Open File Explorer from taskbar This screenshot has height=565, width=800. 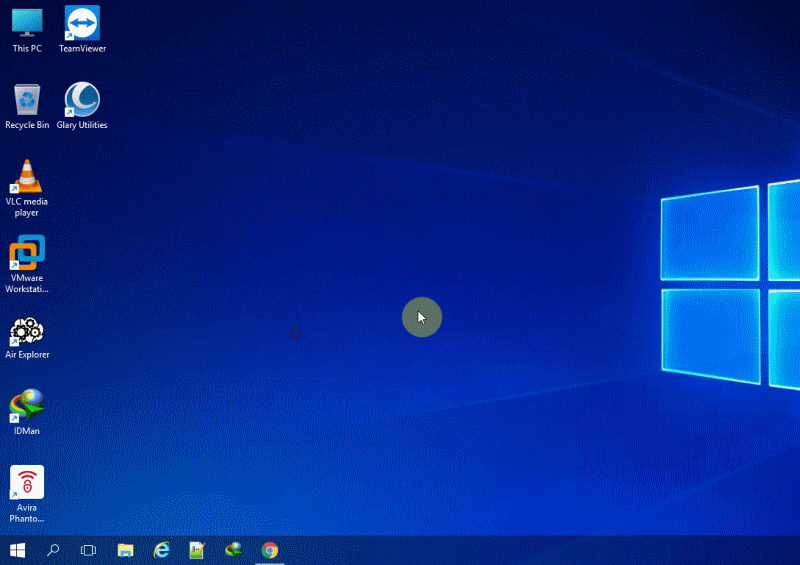[x=126, y=550]
